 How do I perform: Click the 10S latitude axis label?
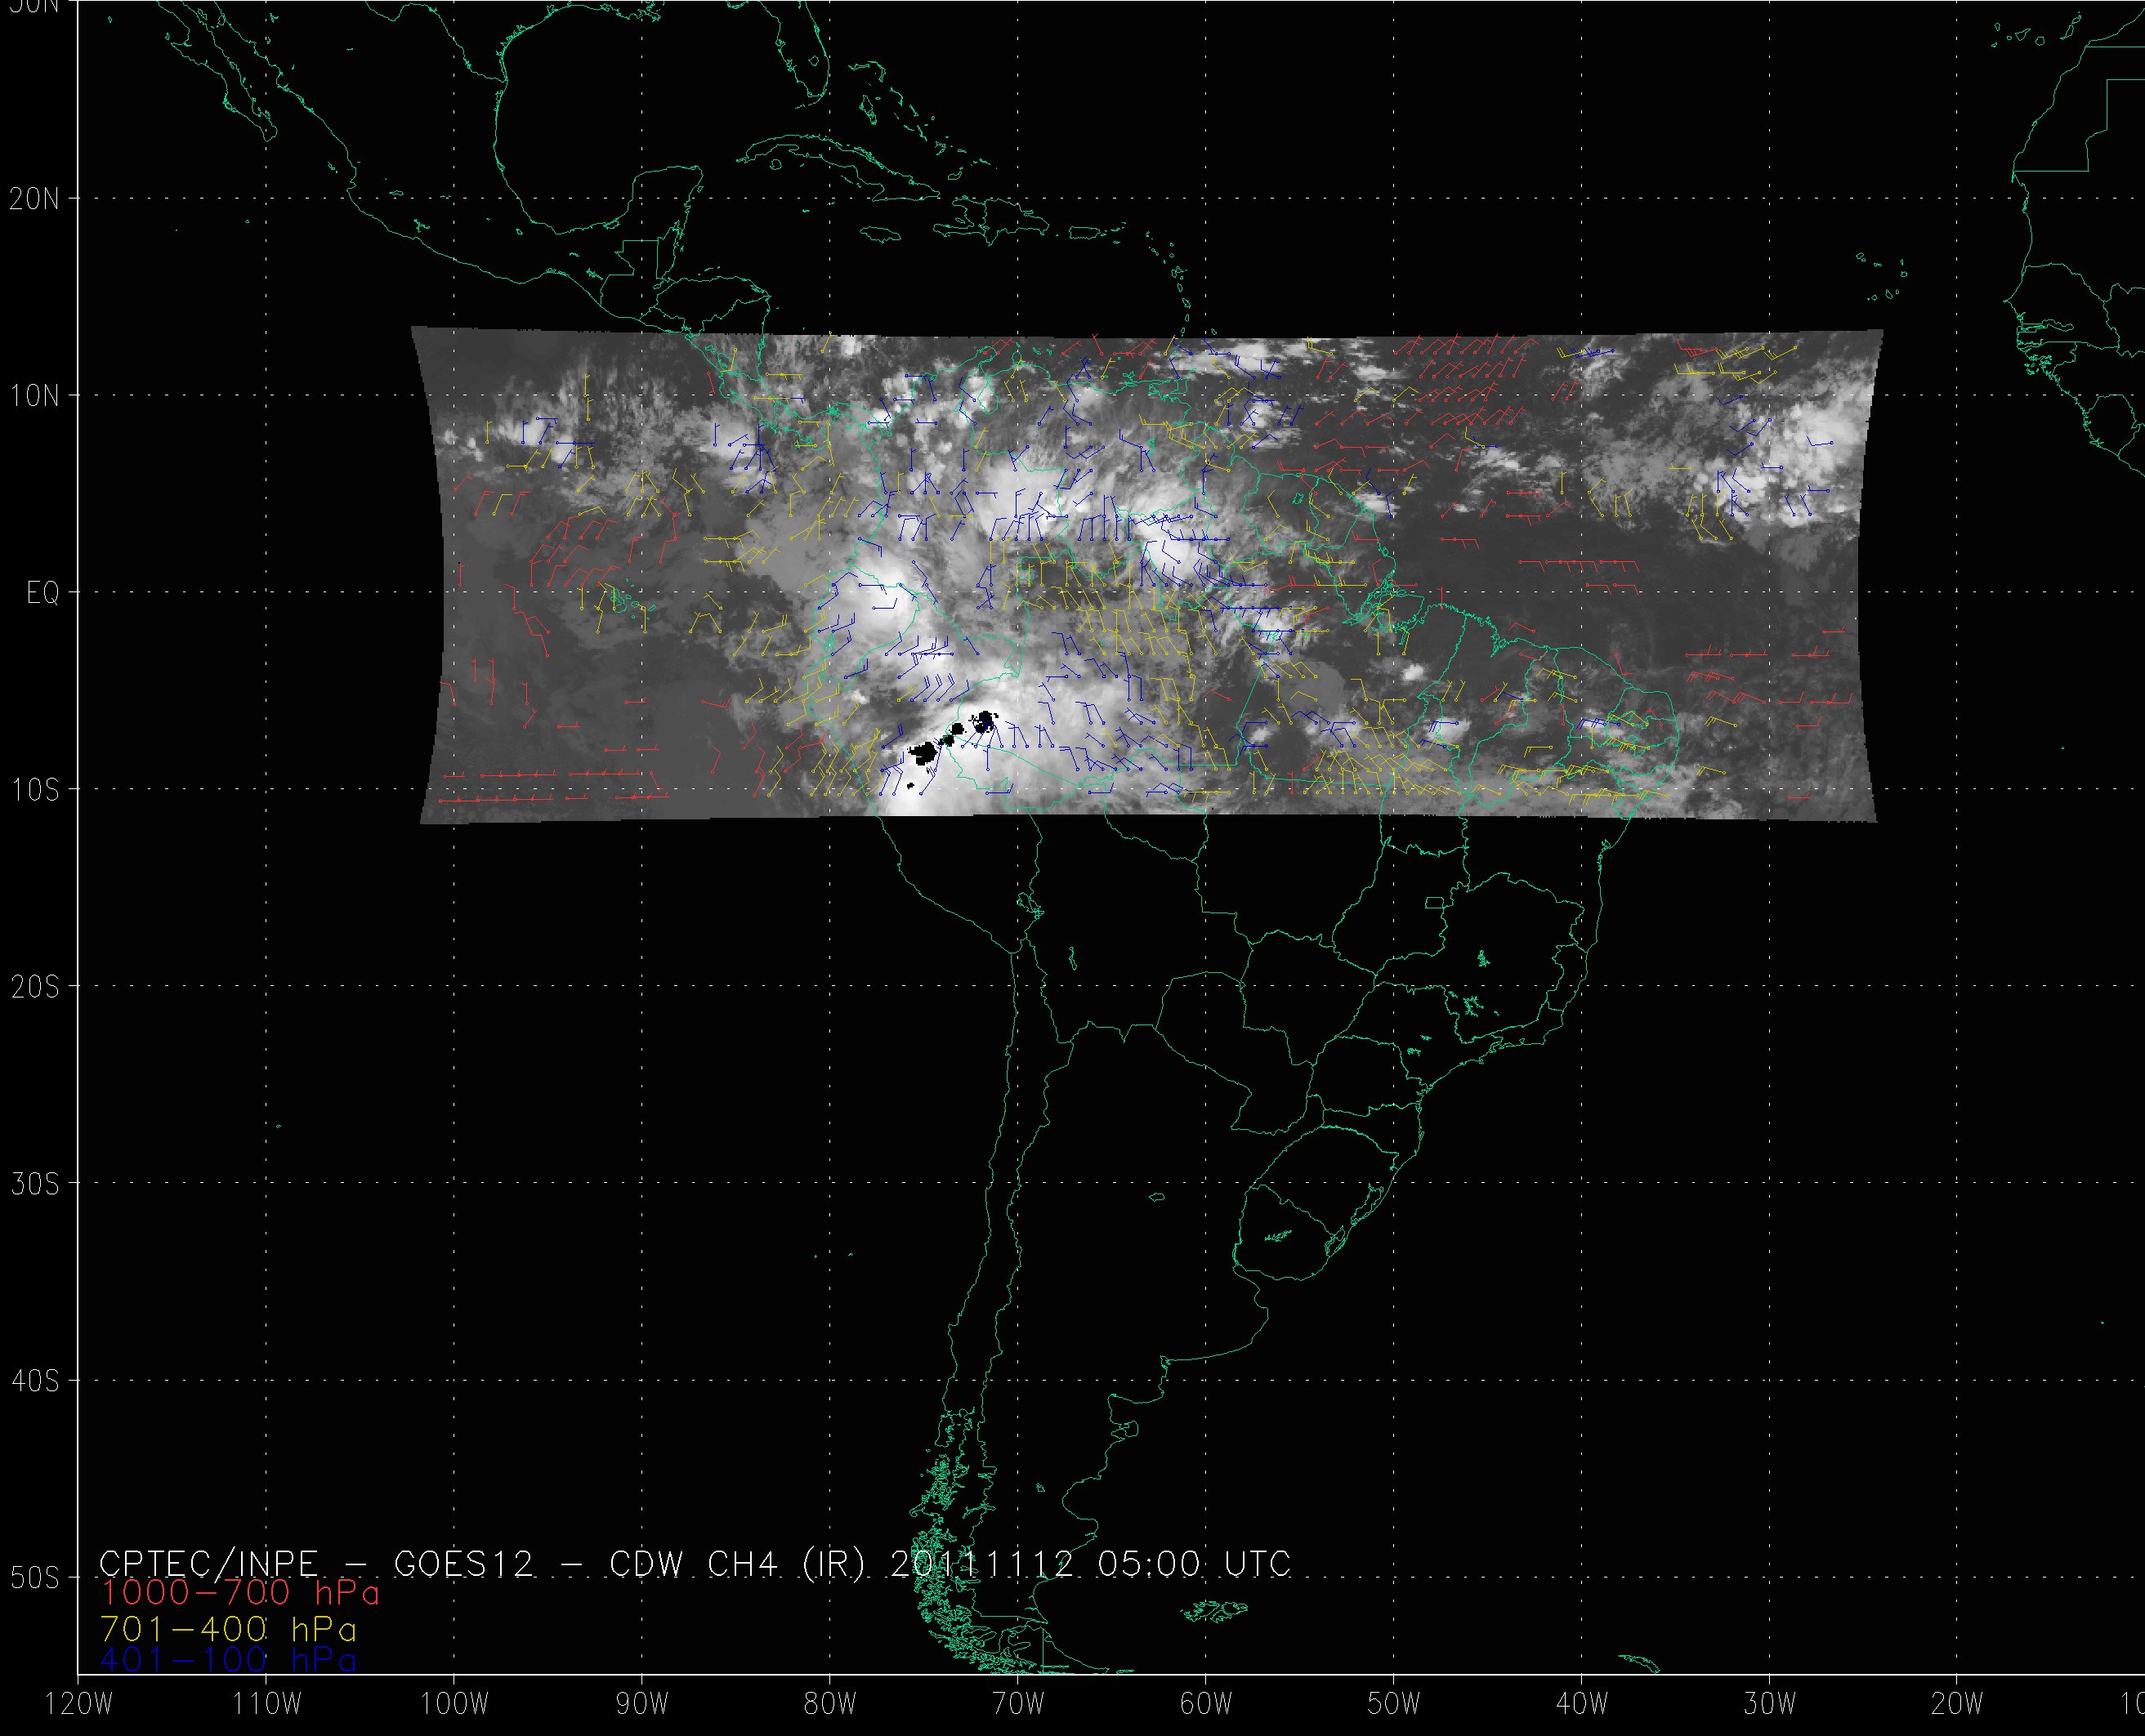tap(34, 791)
